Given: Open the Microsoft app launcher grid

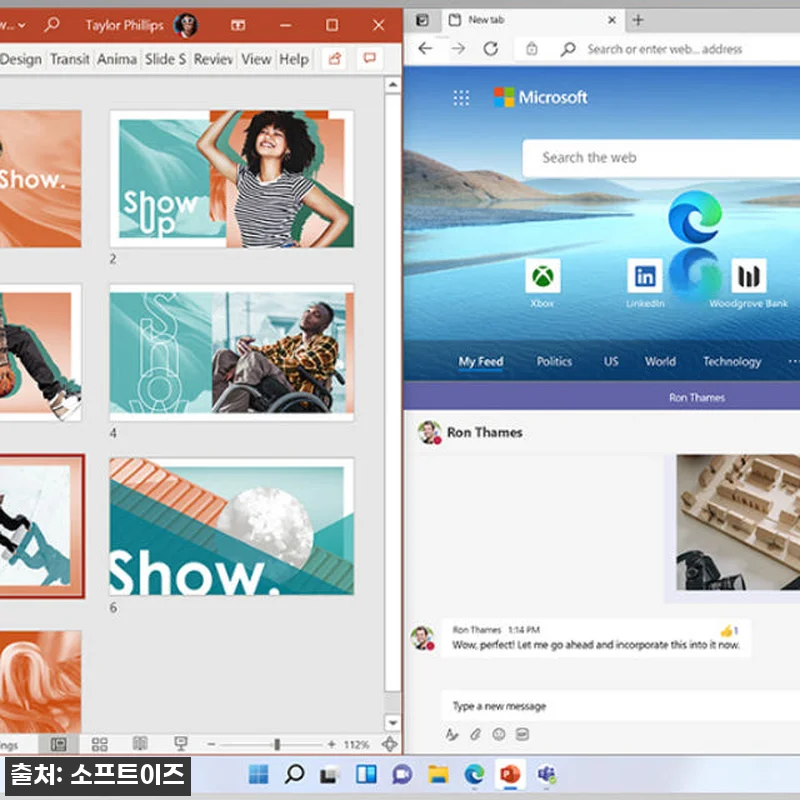Looking at the screenshot, I should (461, 97).
